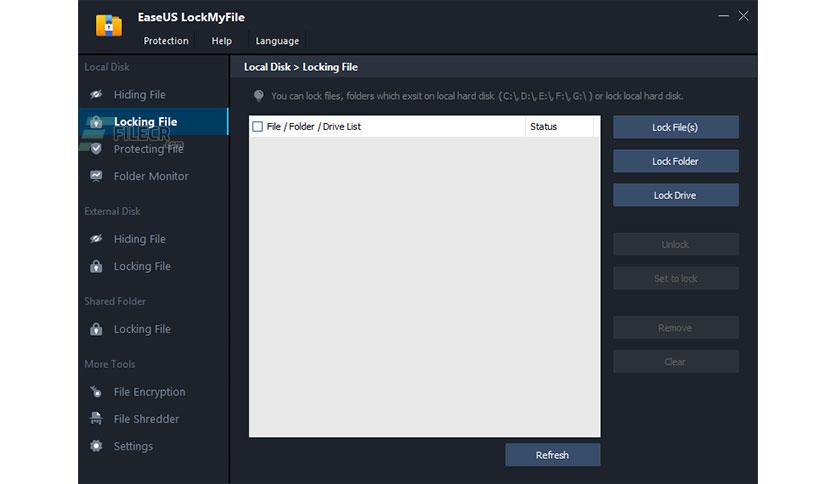Click the Lock Folder button
Image resolution: width=836 pixels, height=484 pixels.
coord(676,161)
